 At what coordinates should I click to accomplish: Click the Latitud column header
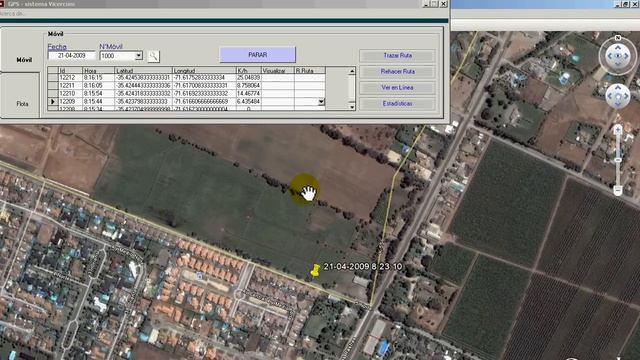143,71
